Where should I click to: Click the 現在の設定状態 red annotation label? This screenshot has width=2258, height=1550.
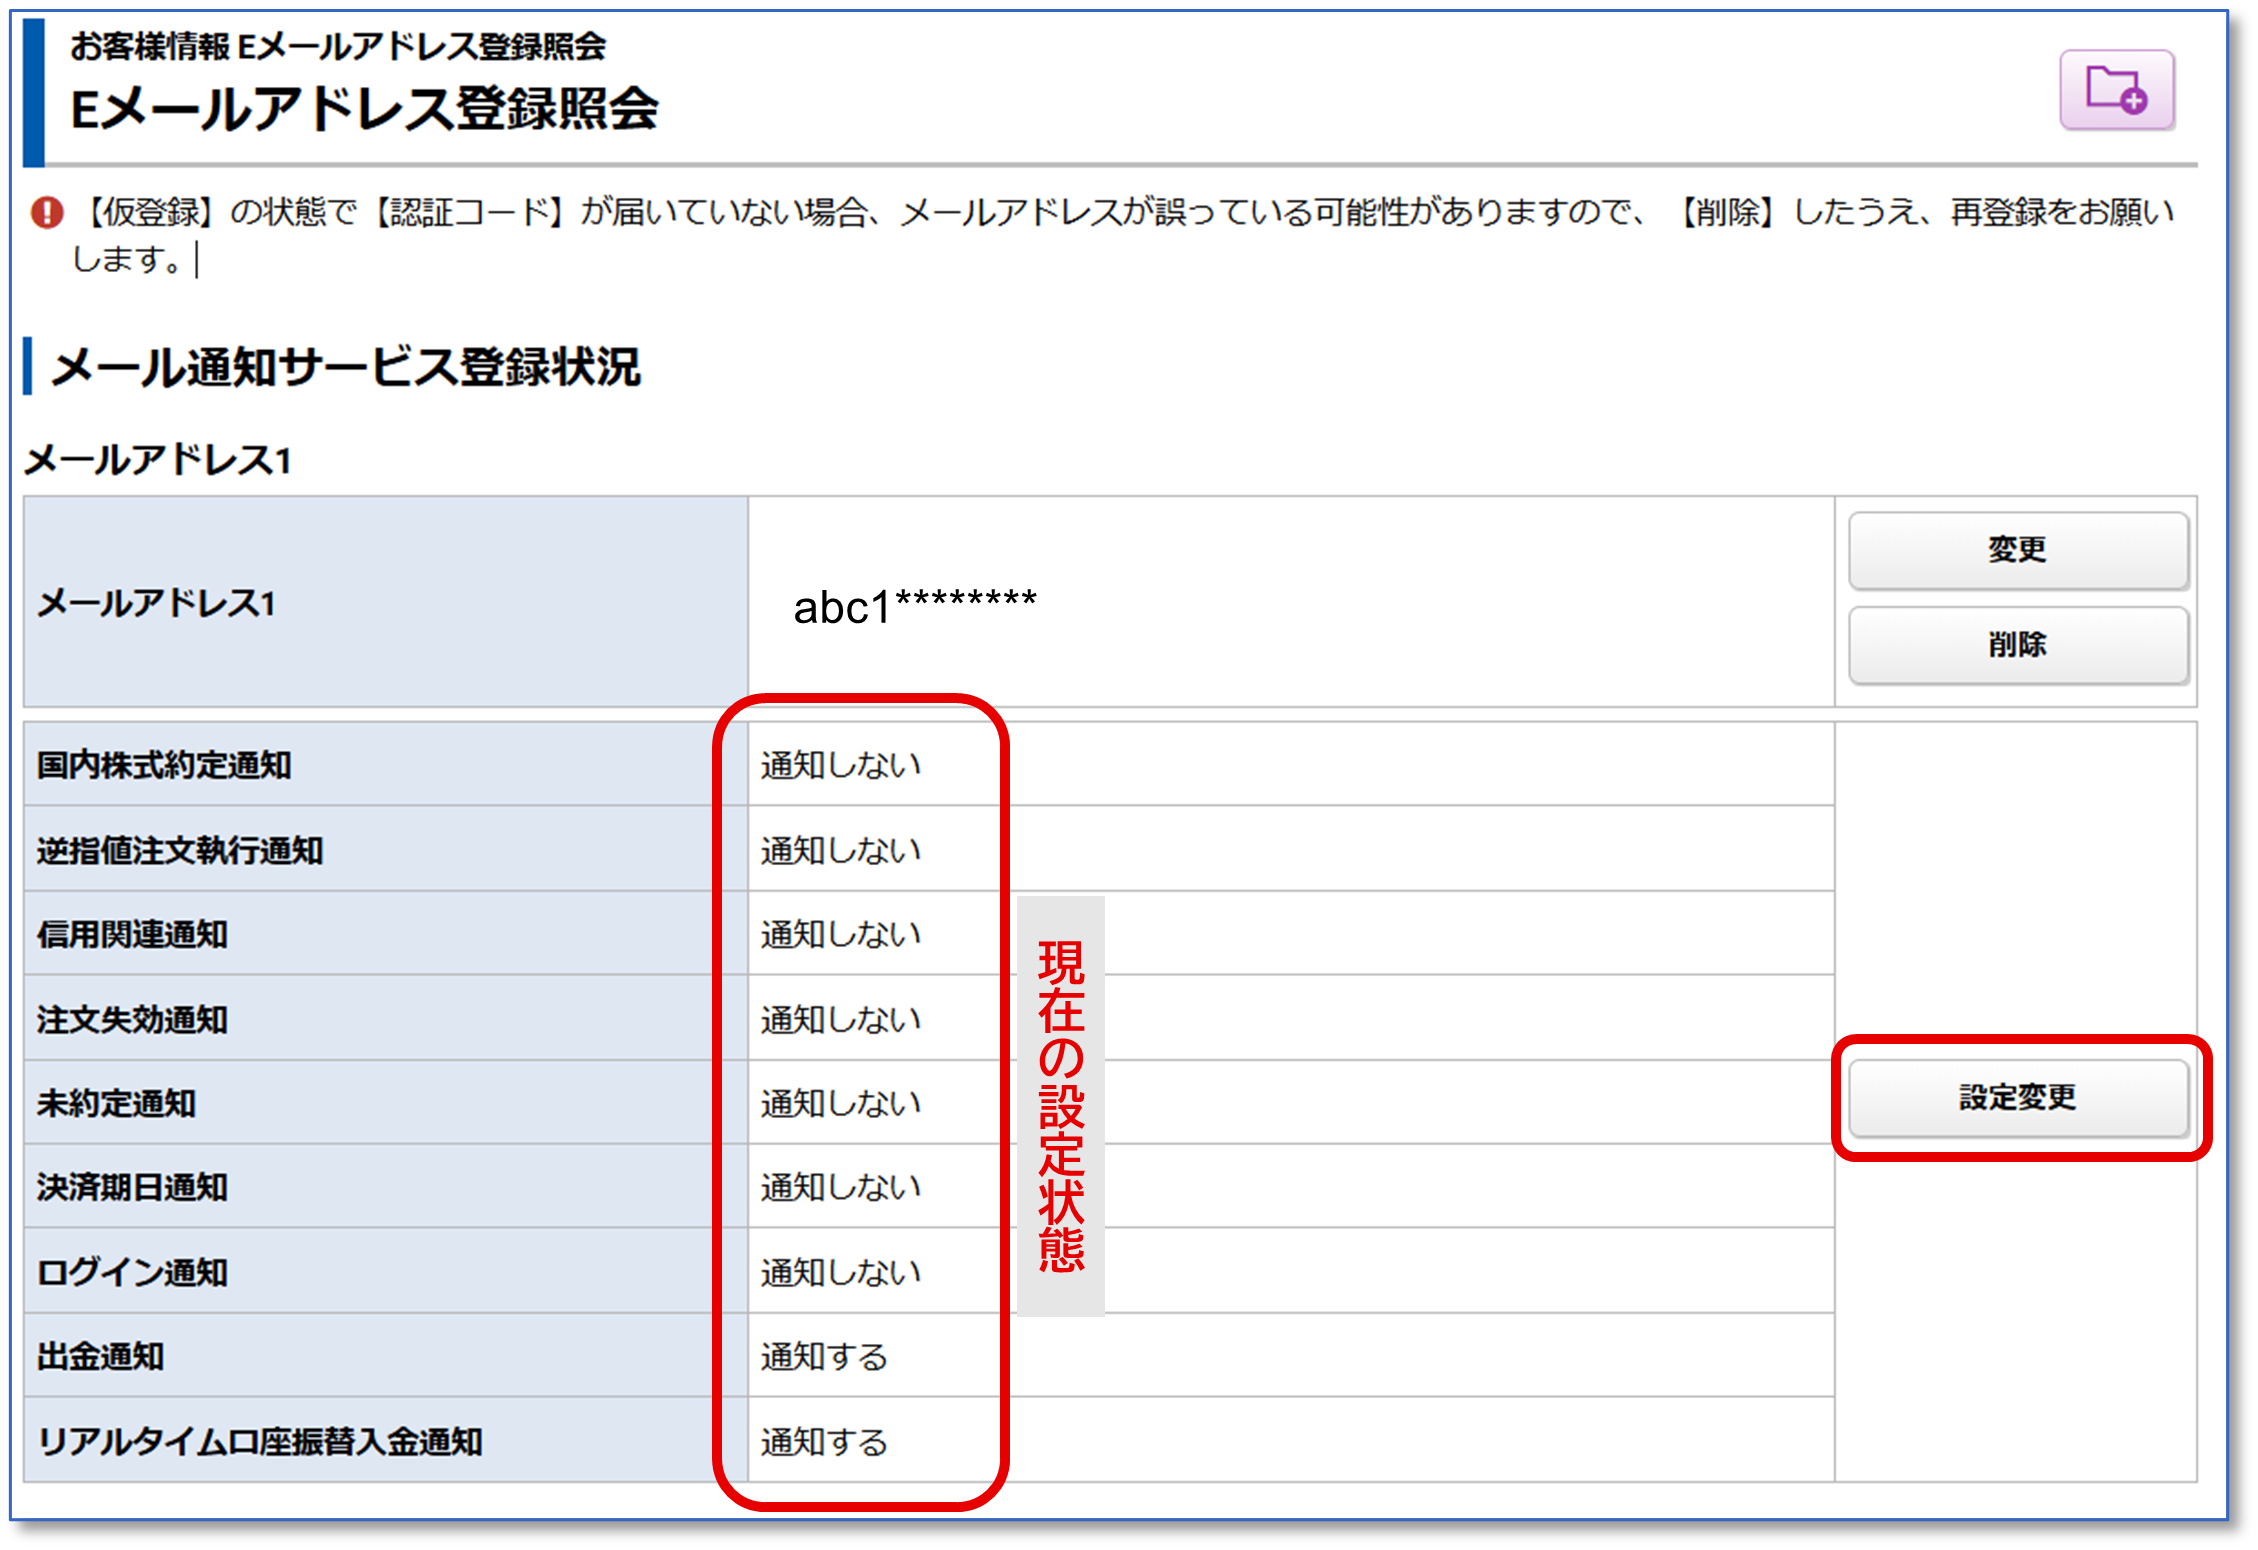tap(1061, 1105)
